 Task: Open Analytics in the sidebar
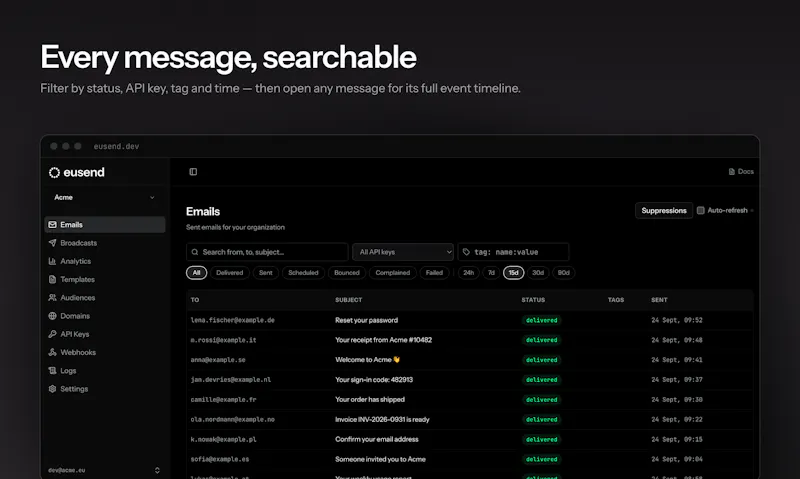105,261
